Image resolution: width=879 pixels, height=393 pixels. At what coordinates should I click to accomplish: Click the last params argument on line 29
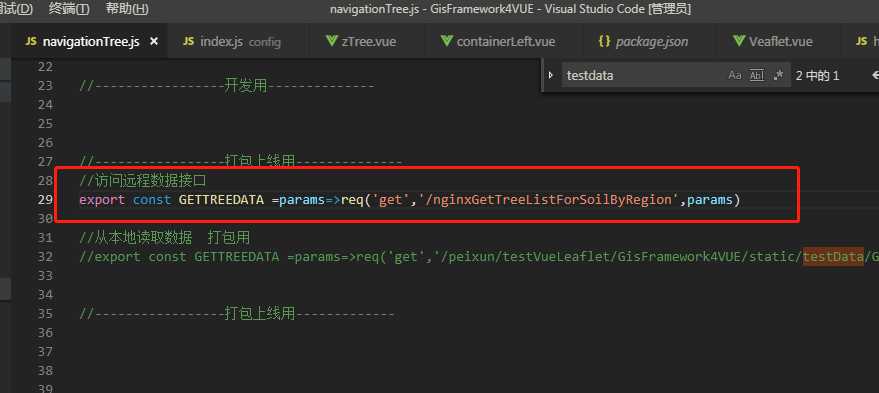(710, 200)
